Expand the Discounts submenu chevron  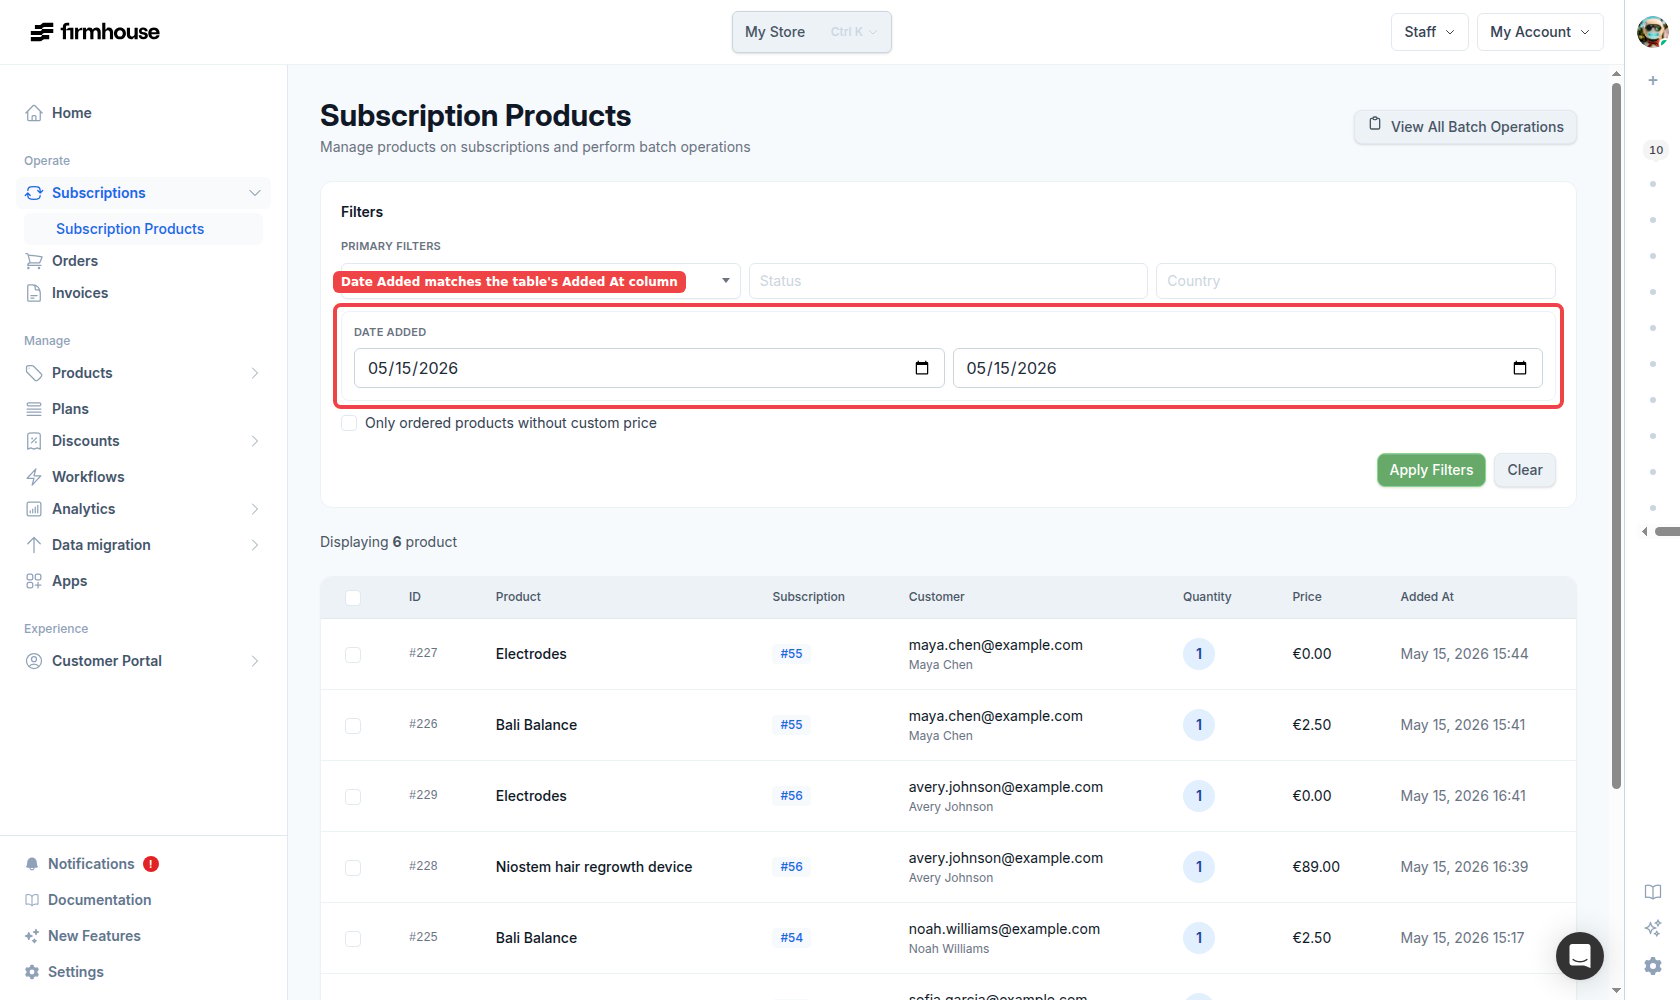coord(255,441)
